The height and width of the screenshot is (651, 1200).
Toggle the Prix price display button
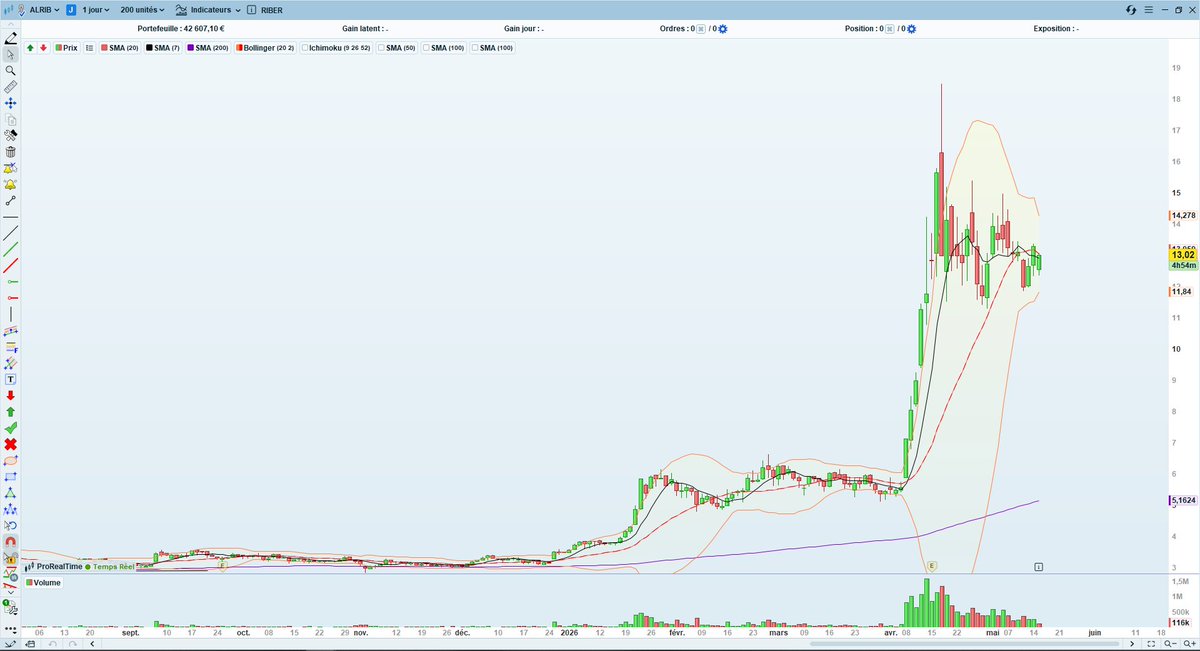[67, 47]
